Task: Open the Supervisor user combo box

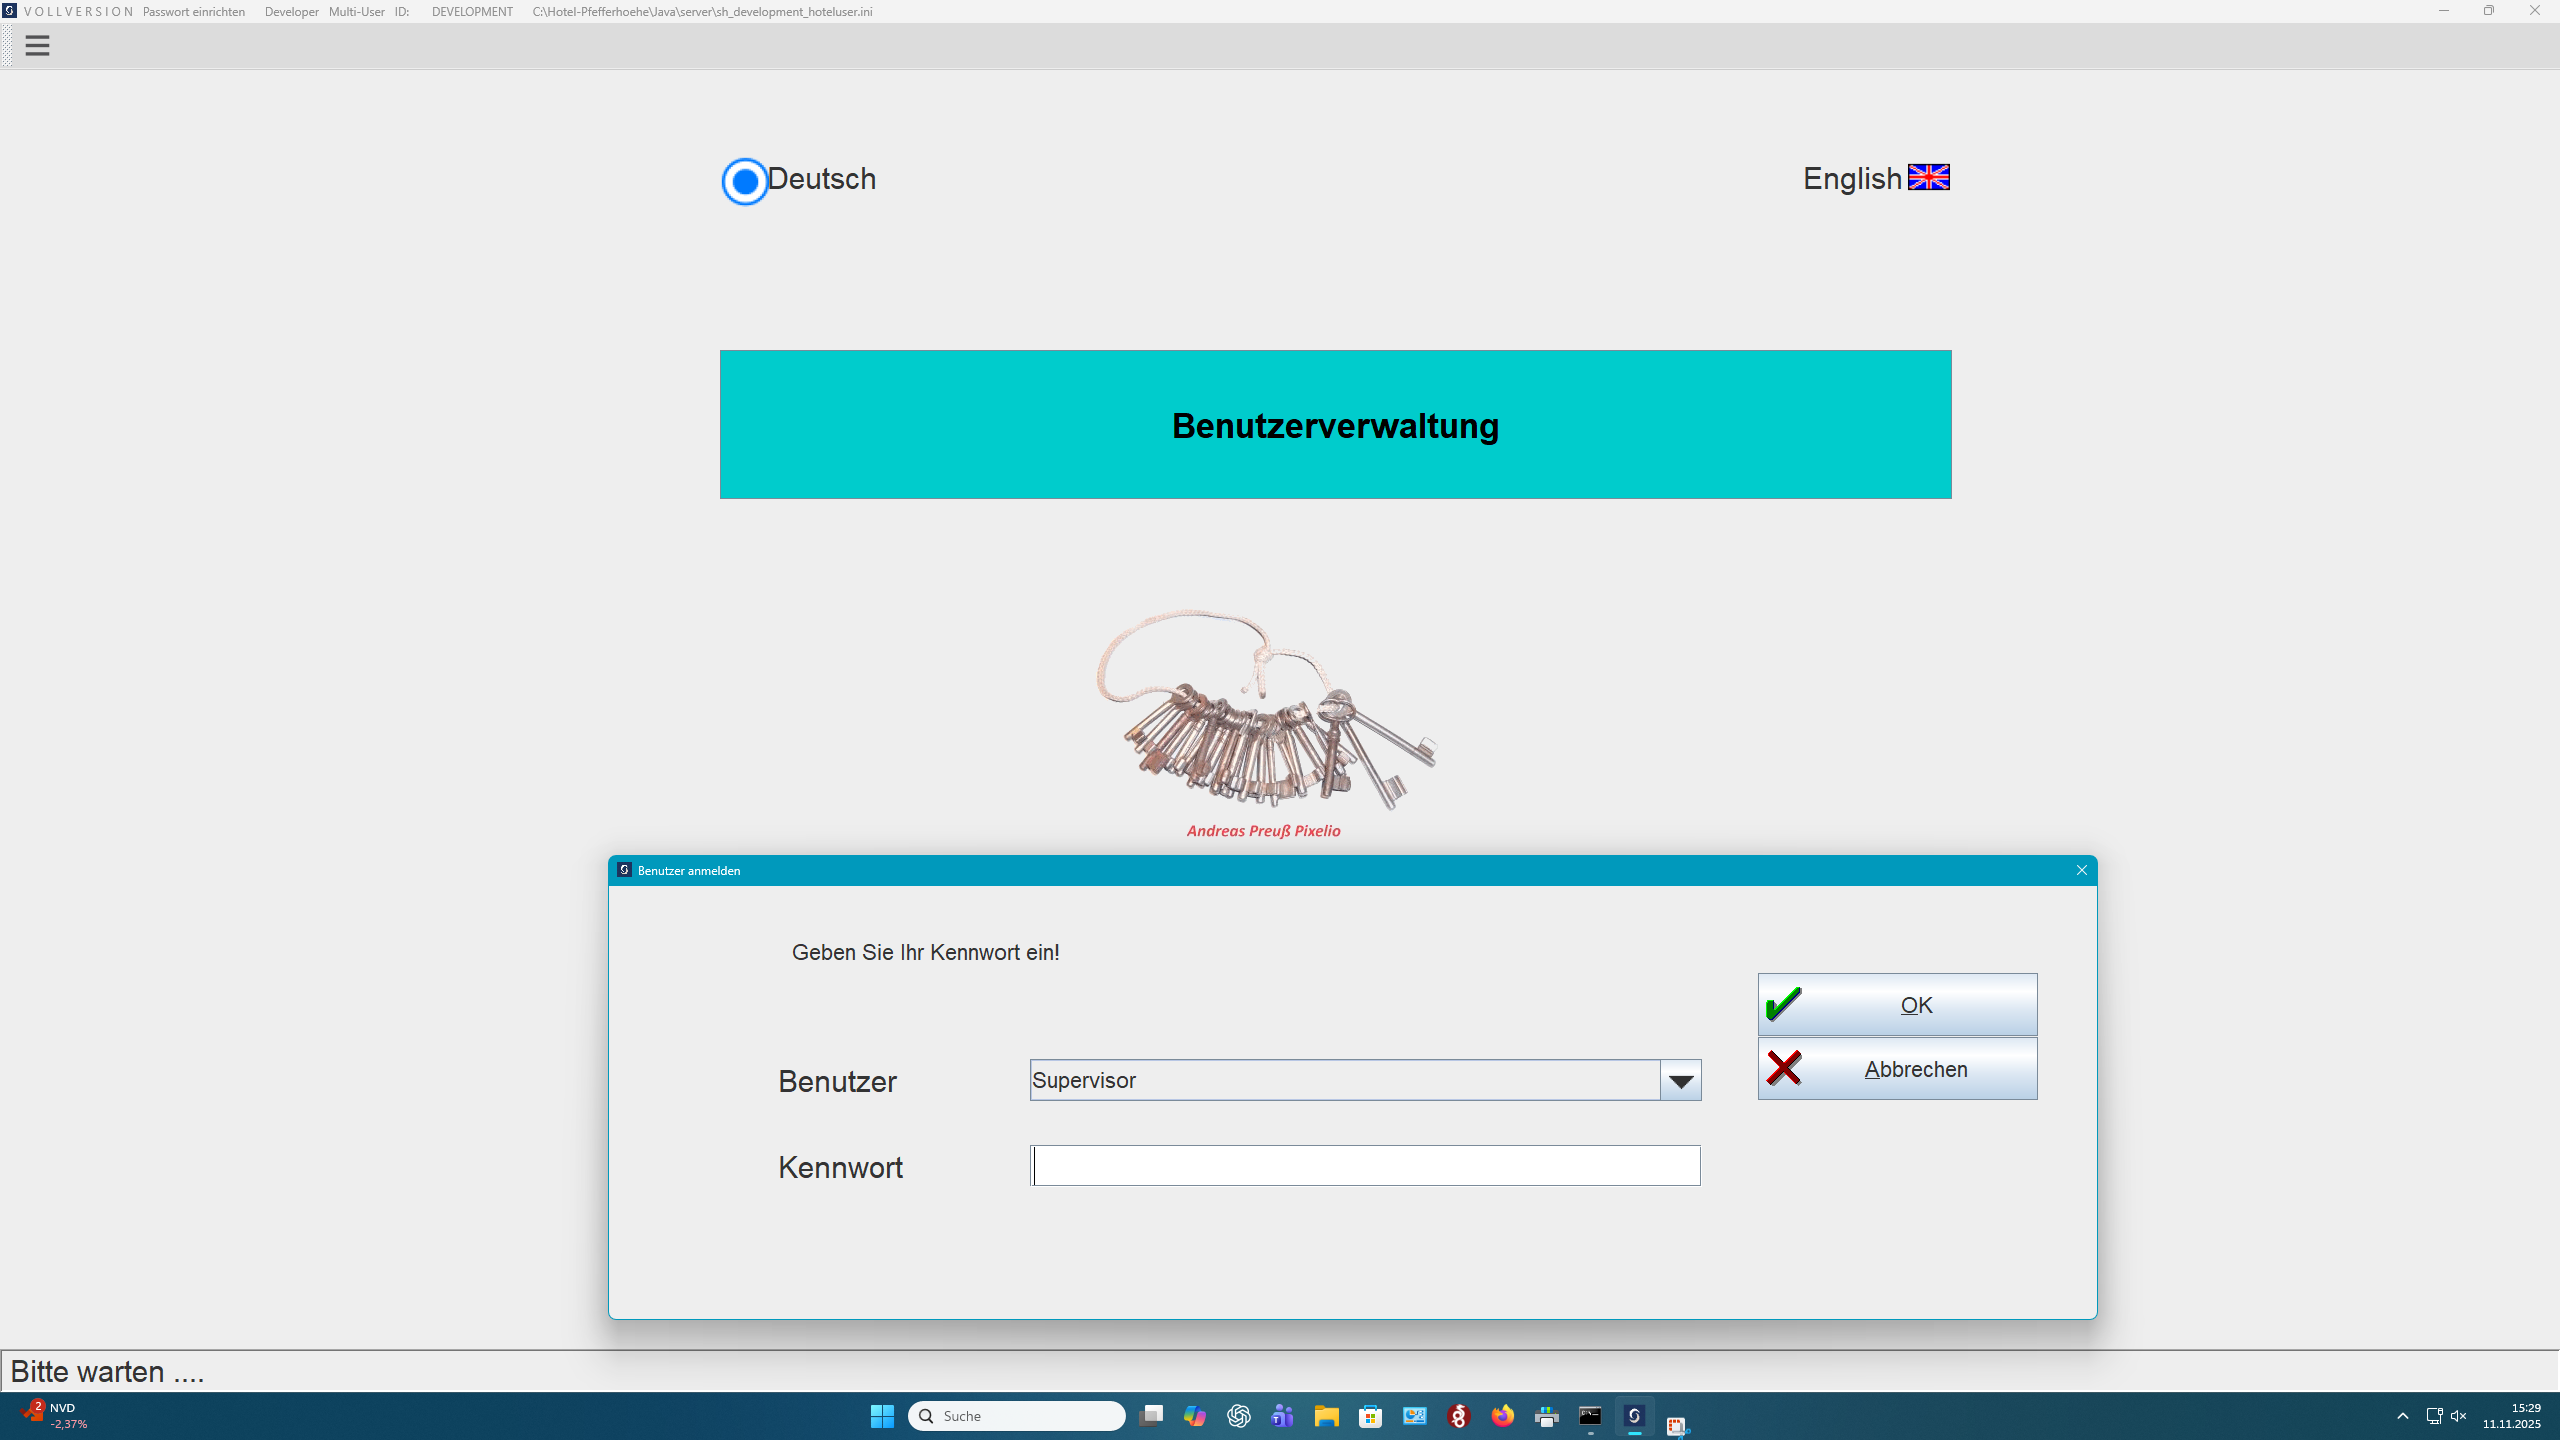Action: (1344, 1081)
